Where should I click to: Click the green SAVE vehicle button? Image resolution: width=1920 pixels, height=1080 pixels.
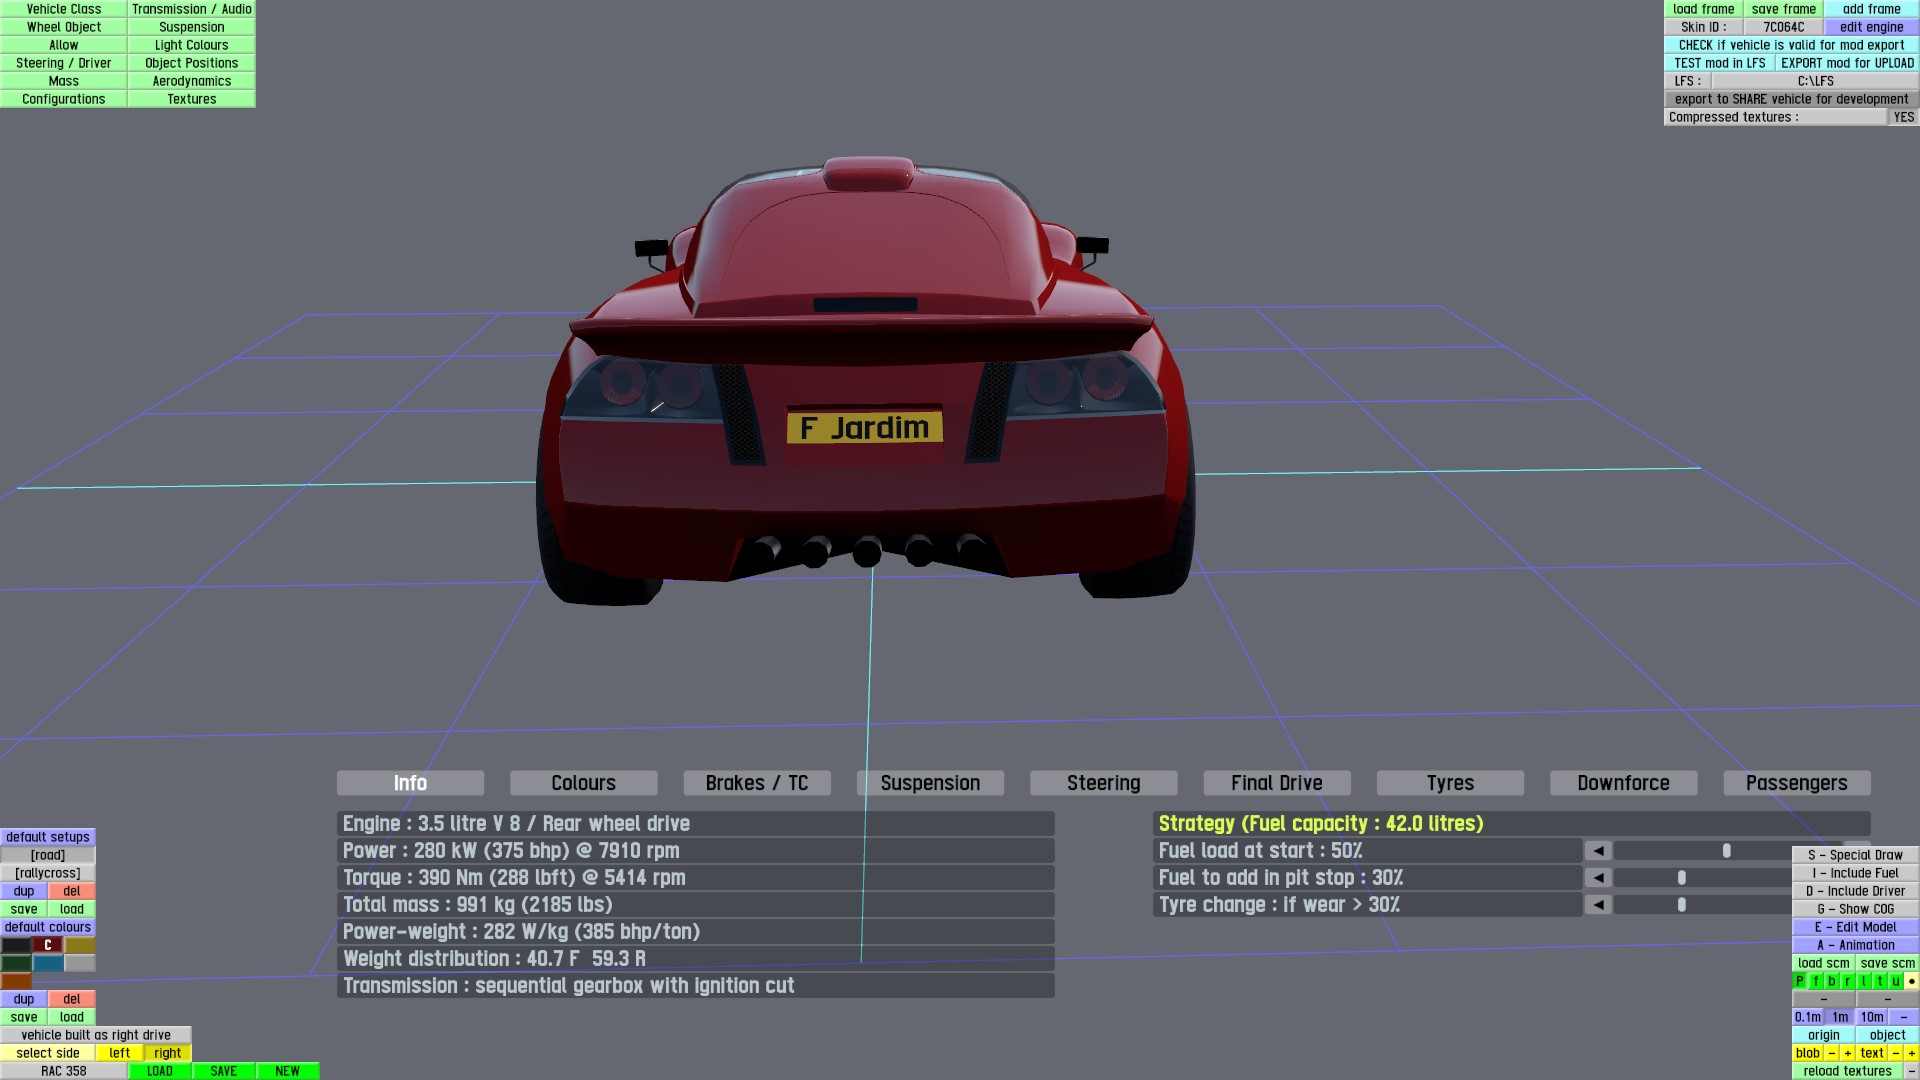[223, 1071]
